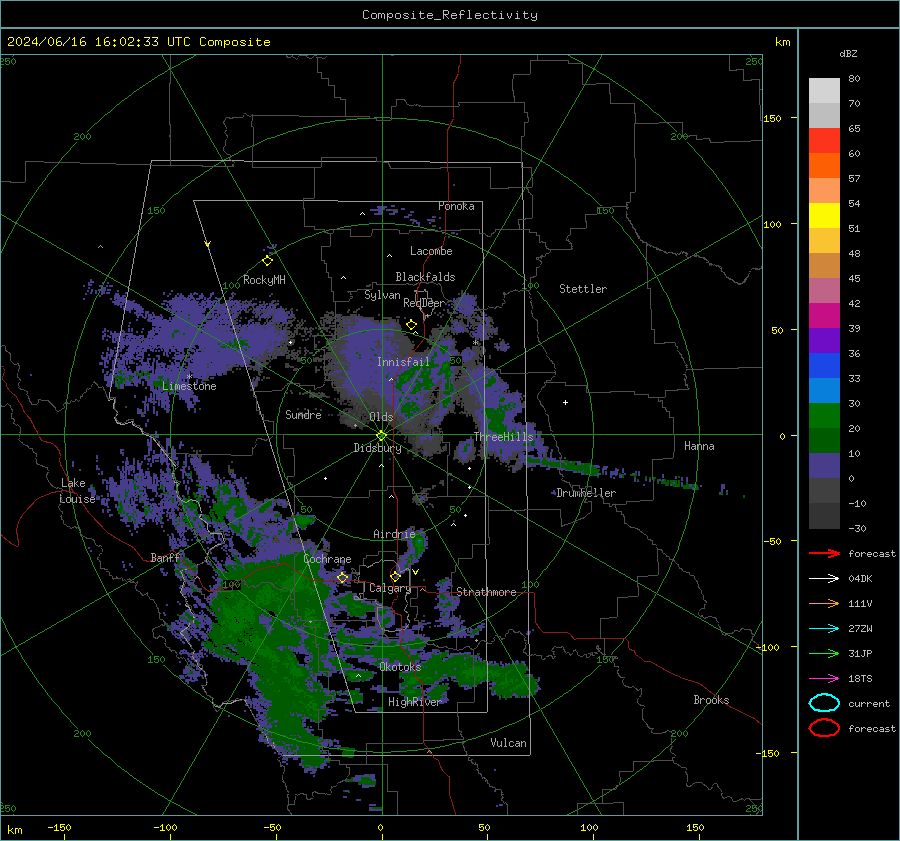Click the Stettler city label
This screenshot has height=841, width=900.
(x=583, y=289)
